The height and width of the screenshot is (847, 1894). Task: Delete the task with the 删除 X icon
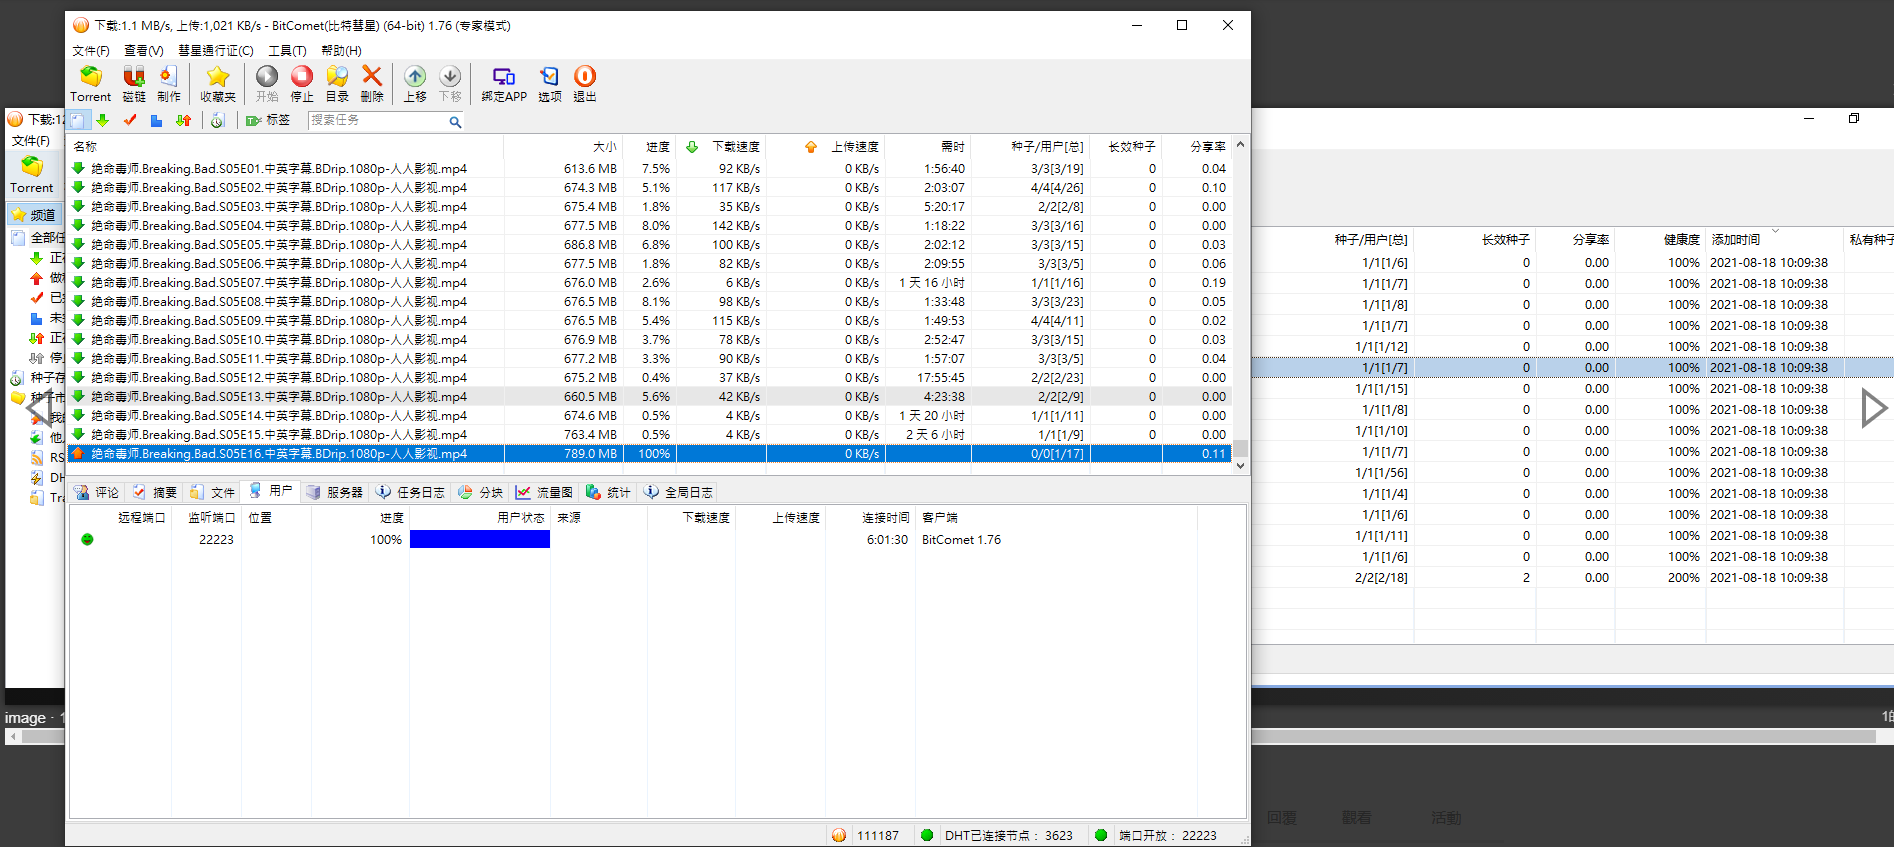tap(372, 84)
